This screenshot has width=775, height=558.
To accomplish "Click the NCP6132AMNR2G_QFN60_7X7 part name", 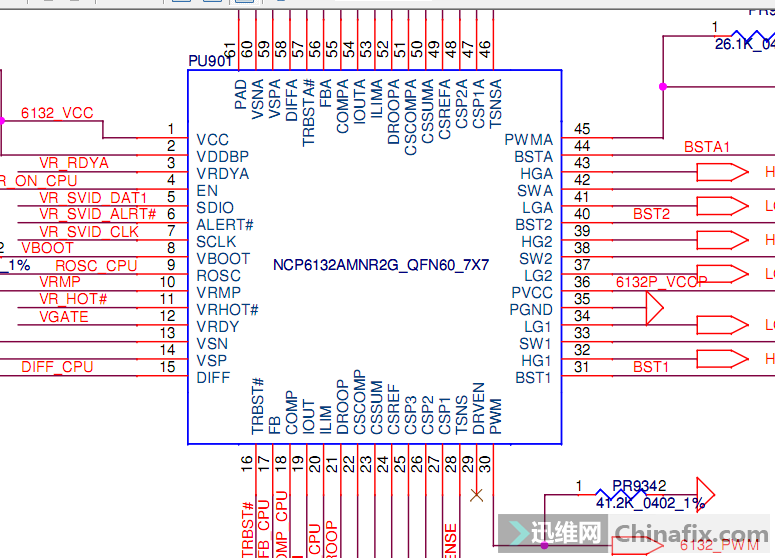I will click(x=381, y=265).
